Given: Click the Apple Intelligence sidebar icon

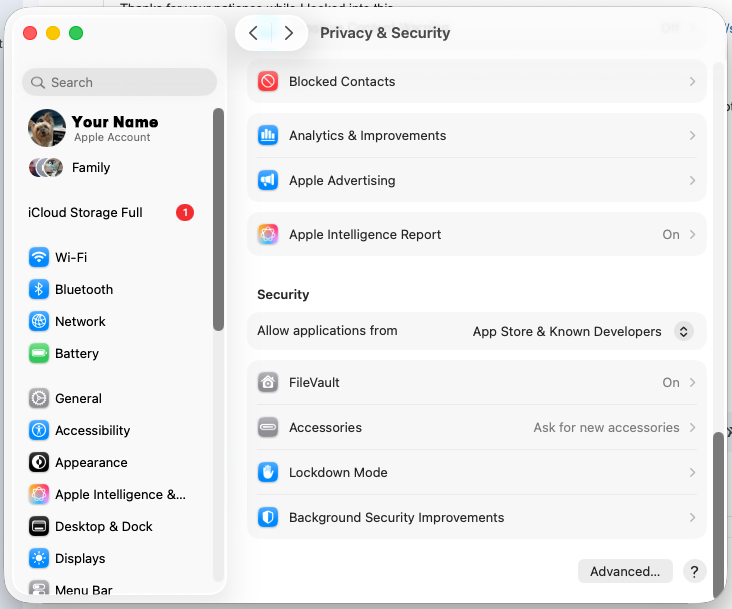Looking at the screenshot, I should pos(39,494).
